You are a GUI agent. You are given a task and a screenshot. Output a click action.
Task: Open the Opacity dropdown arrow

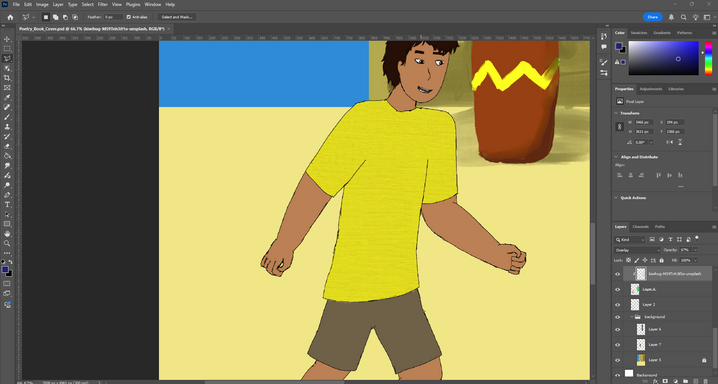pyautogui.click(x=696, y=250)
